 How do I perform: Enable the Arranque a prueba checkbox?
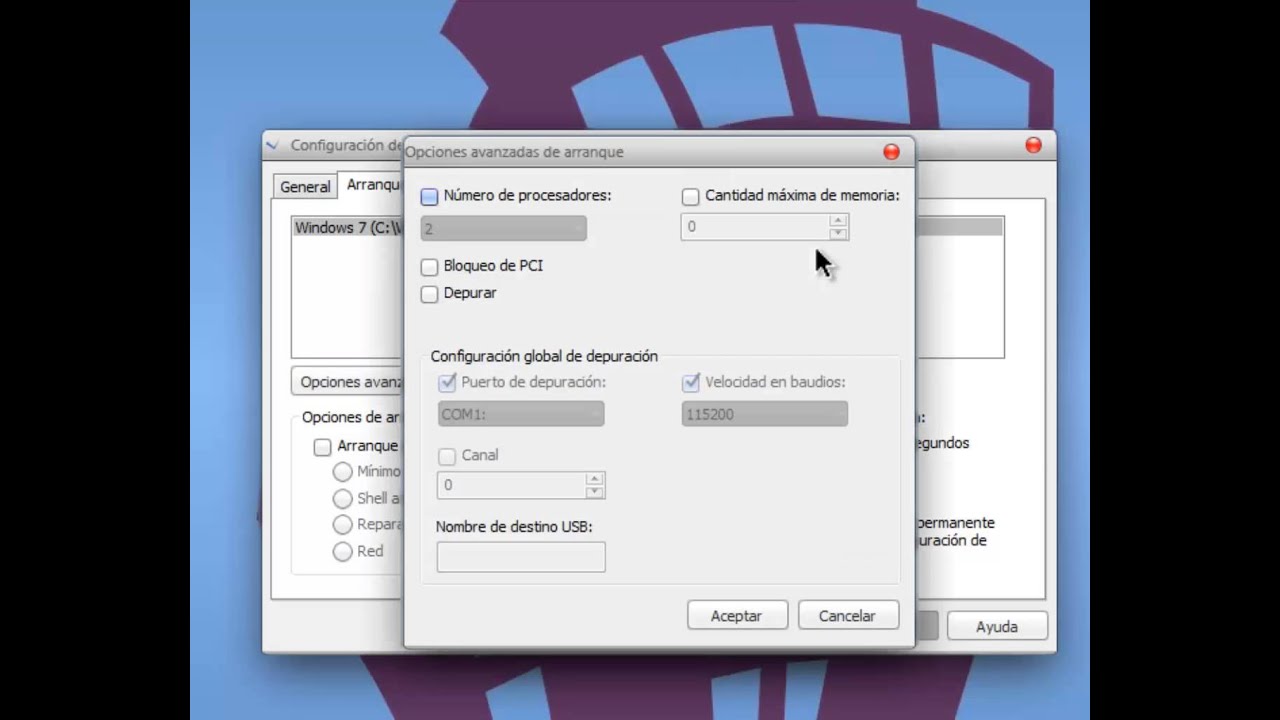[x=322, y=446]
